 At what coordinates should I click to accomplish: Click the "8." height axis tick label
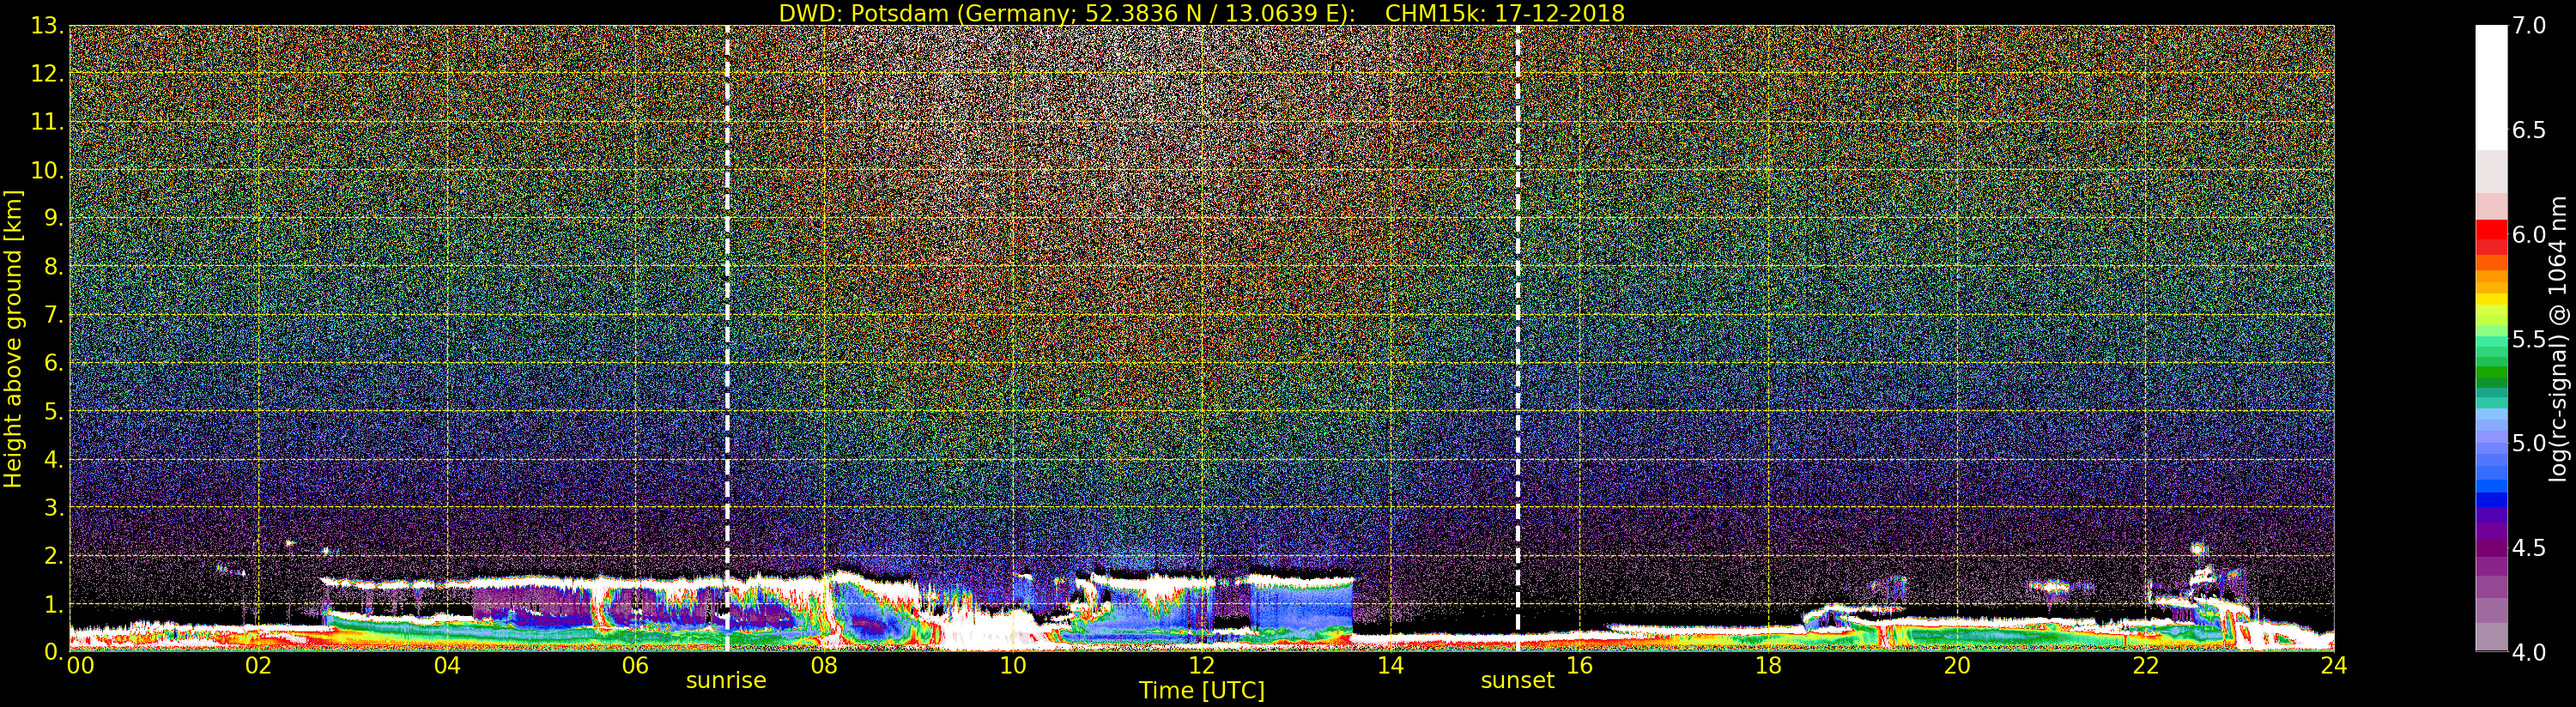(x=54, y=267)
